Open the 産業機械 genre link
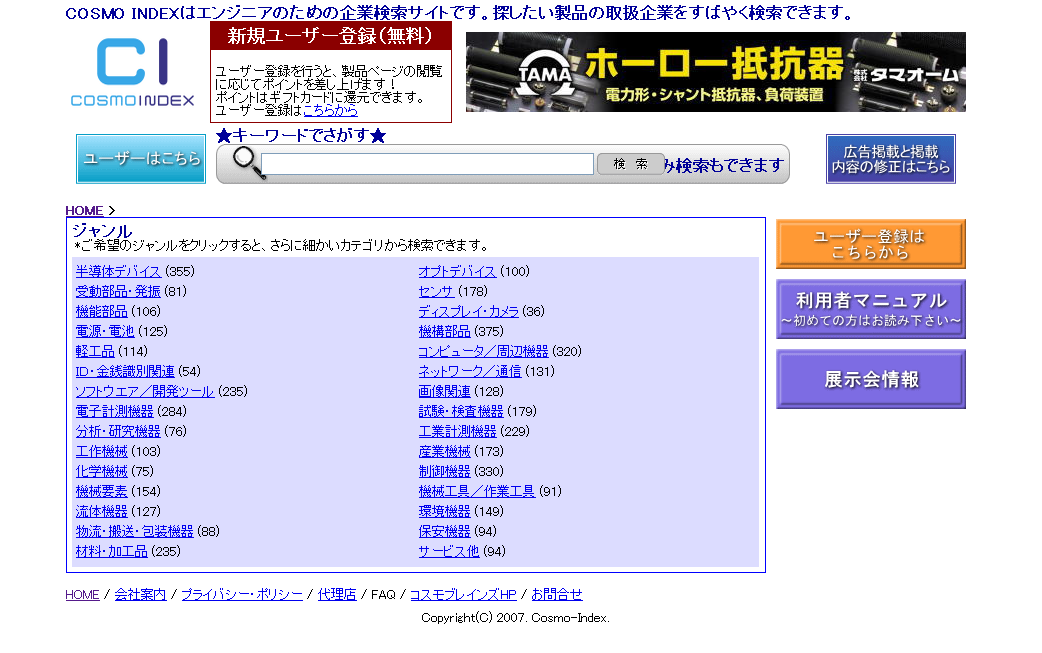 coord(444,451)
